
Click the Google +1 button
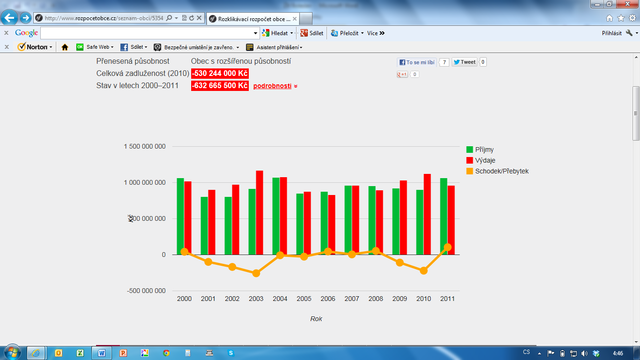(x=402, y=74)
